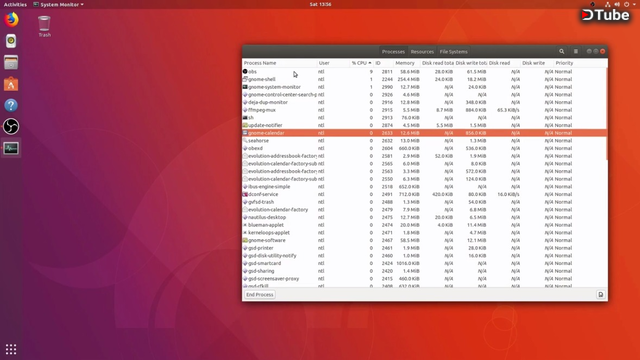The height and width of the screenshot is (360, 640).
Task: Open the volume icon in top bar
Action: [x=617, y=4]
